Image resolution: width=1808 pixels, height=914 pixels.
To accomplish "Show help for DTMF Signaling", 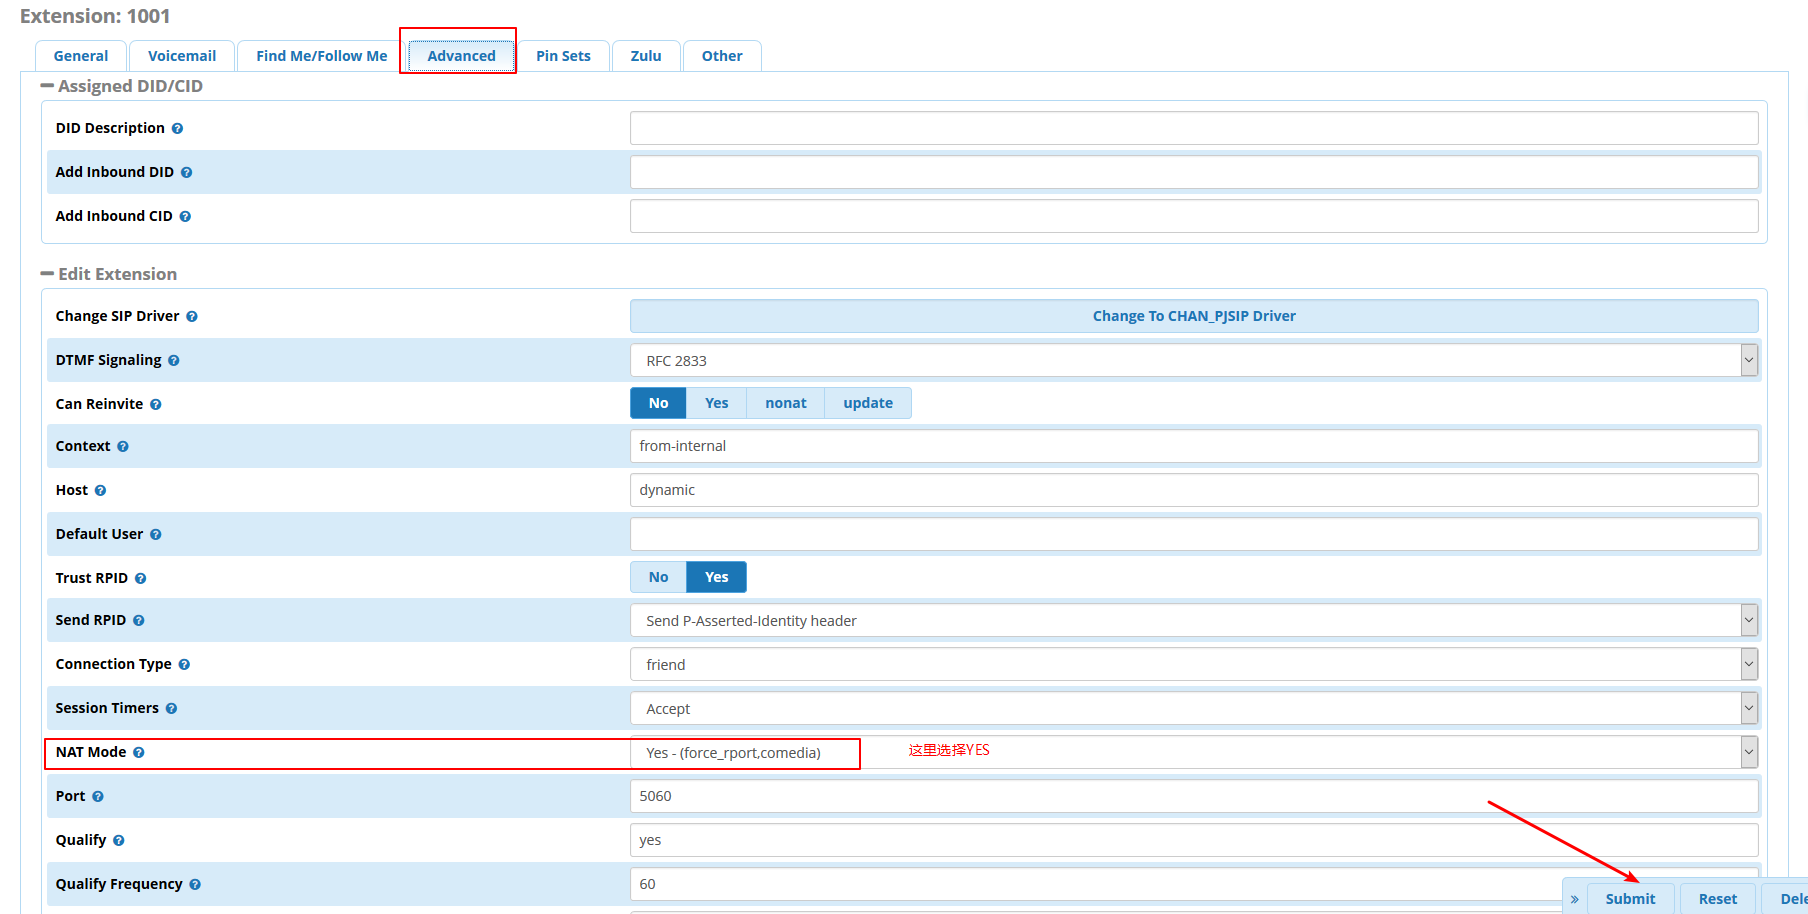I will pyautogui.click(x=174, y=361).
